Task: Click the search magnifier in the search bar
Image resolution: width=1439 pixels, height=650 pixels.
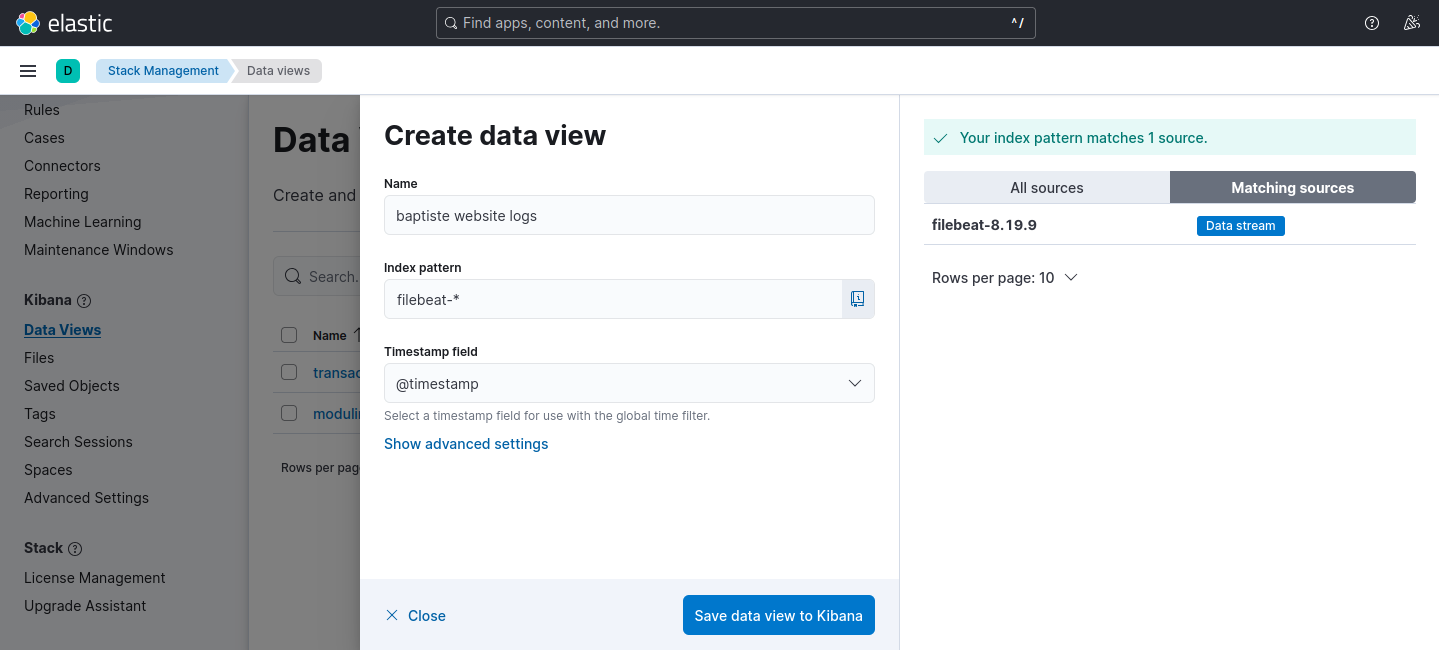Action: (x=450, y=22)
